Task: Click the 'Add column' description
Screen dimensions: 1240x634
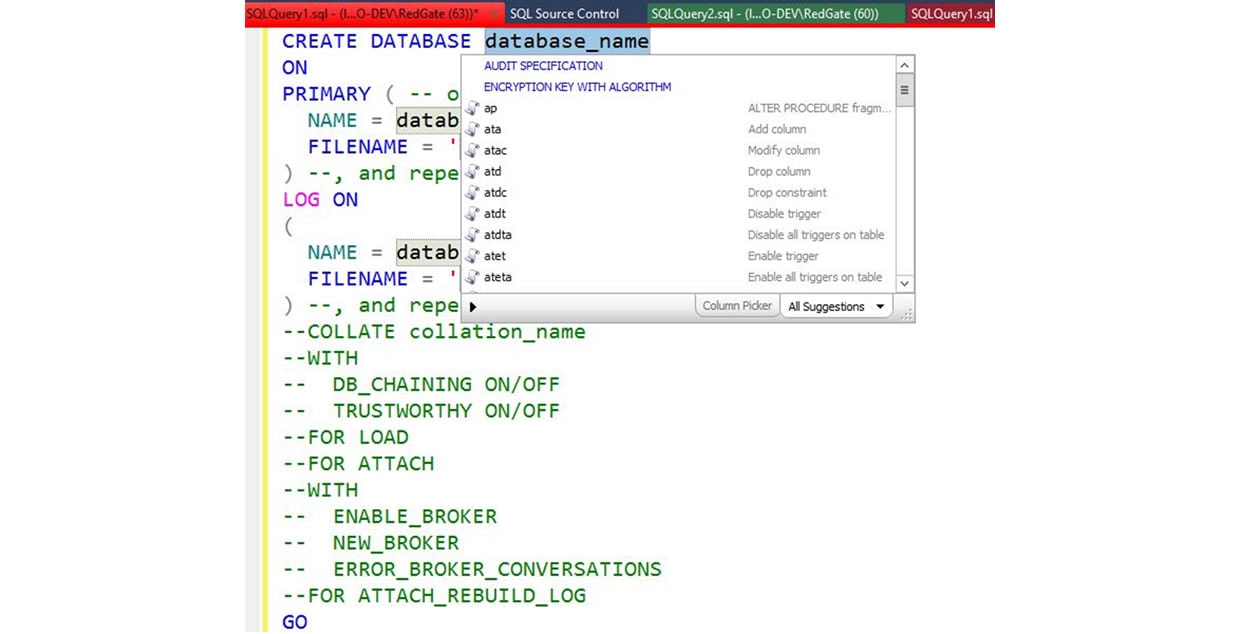Action: click(777, 129)
